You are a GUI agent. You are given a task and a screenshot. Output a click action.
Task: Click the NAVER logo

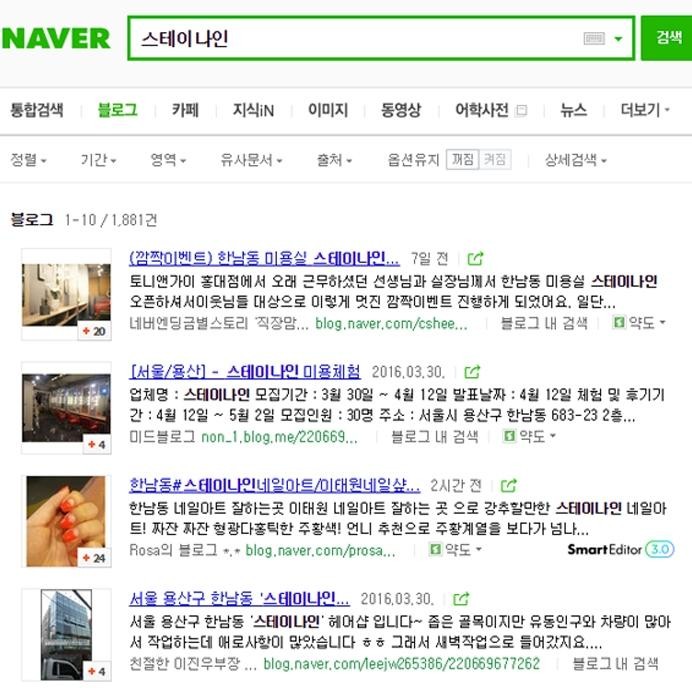(56, 38)
